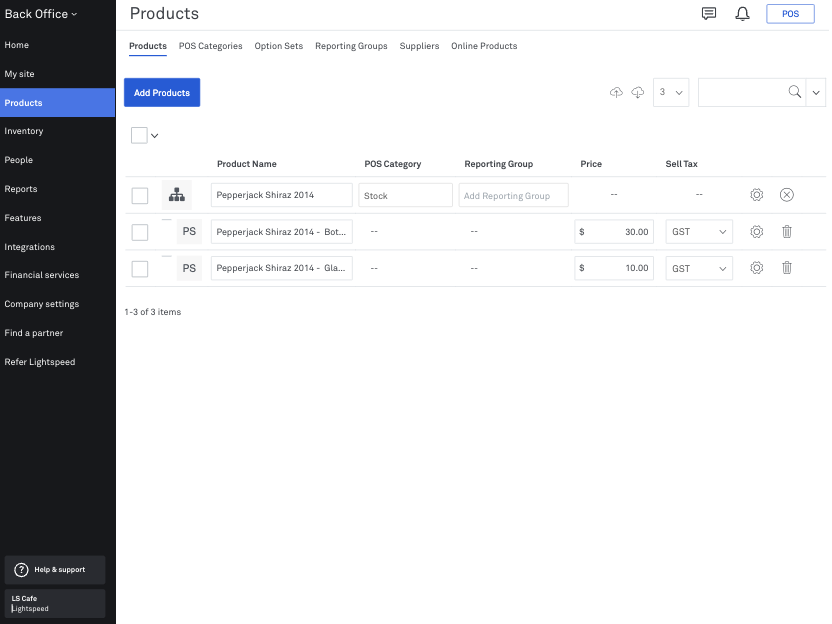Delete the $10.00 Glass variant with trash icon
Viewport: 832px width, 624px height.
[x=787, y=268]
